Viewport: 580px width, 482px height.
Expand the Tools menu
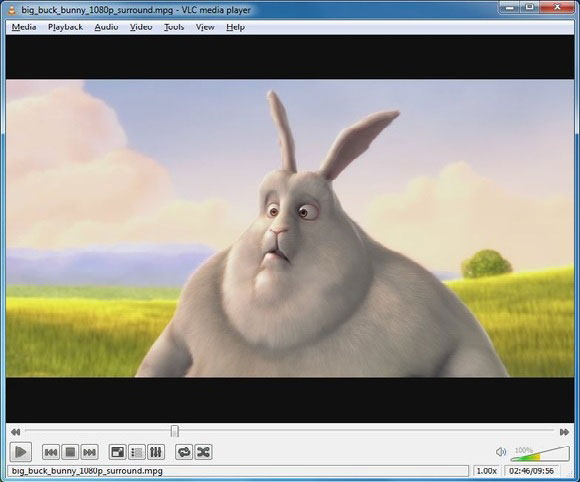[174, 27]
